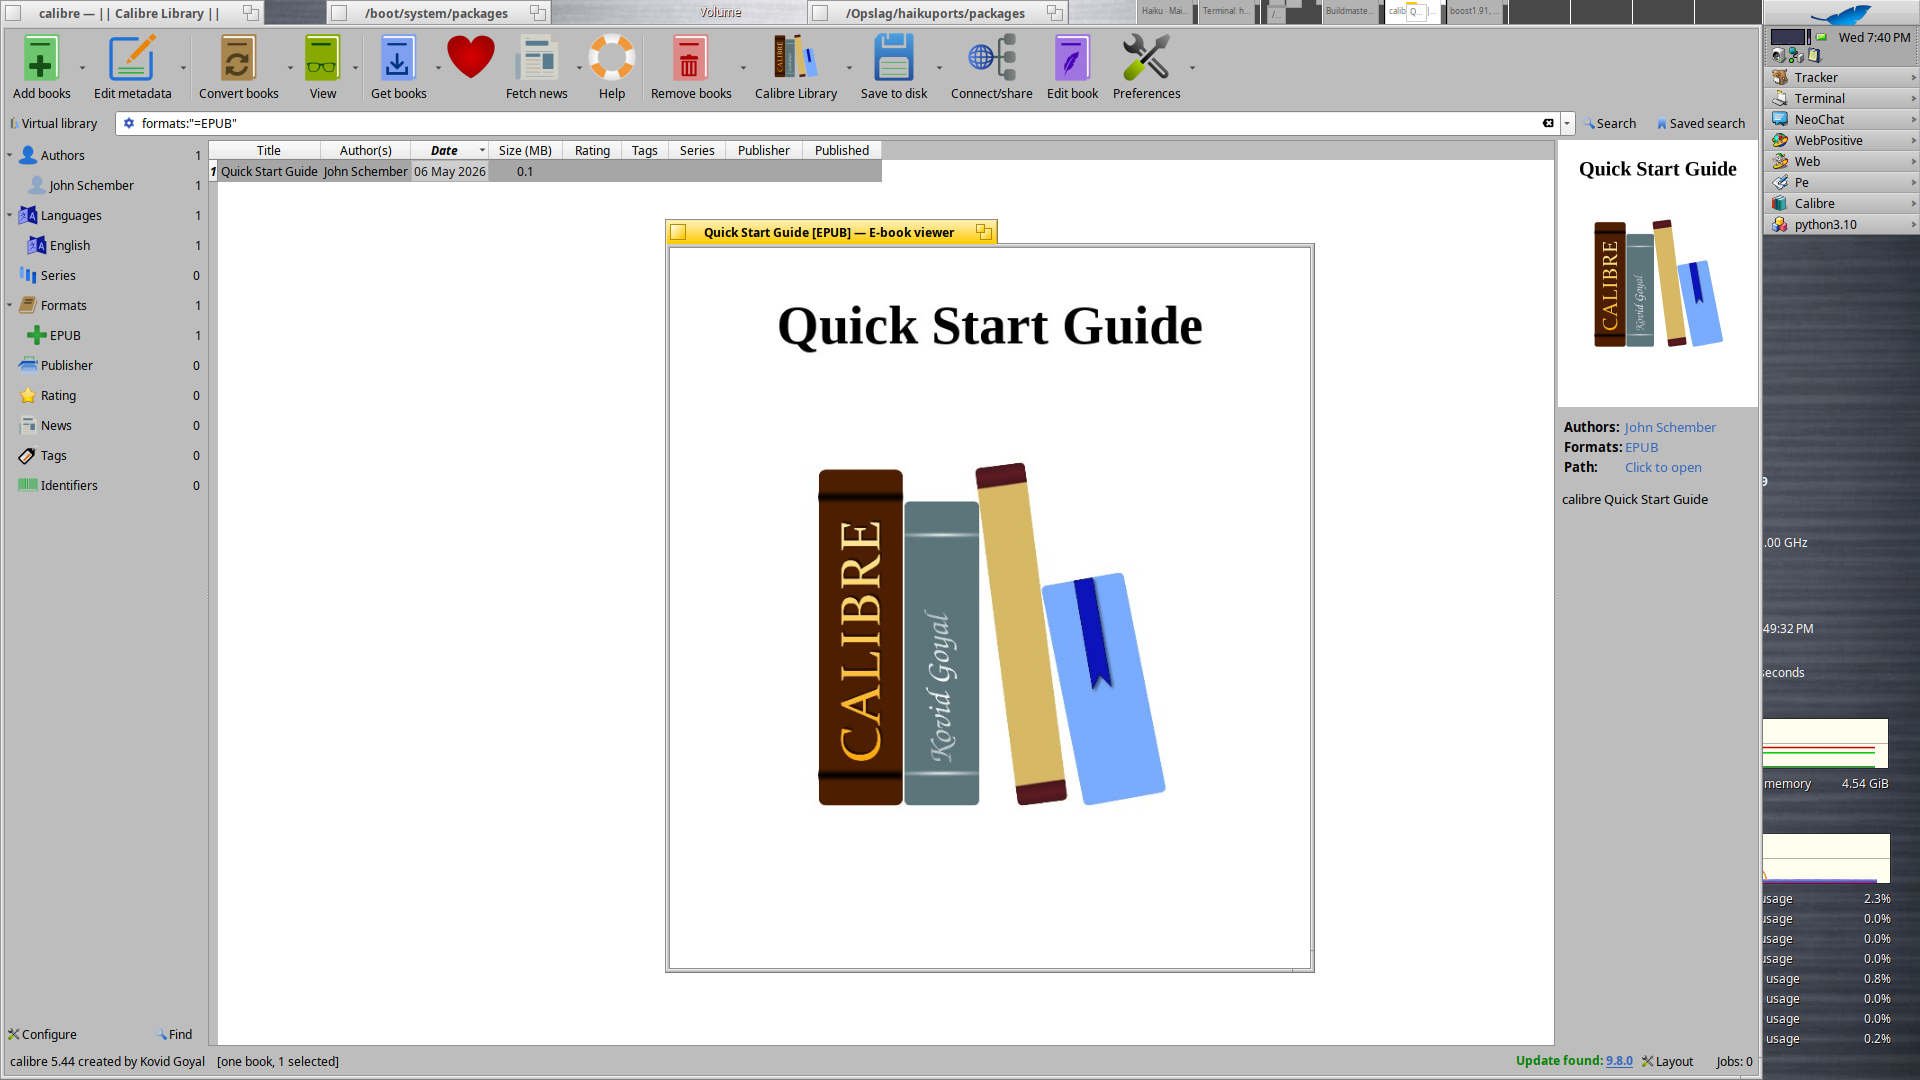The height and width of the screenshot is (1080, 1920).
Task: Click the EPUB format link
Action: (x=1641, y=447)
